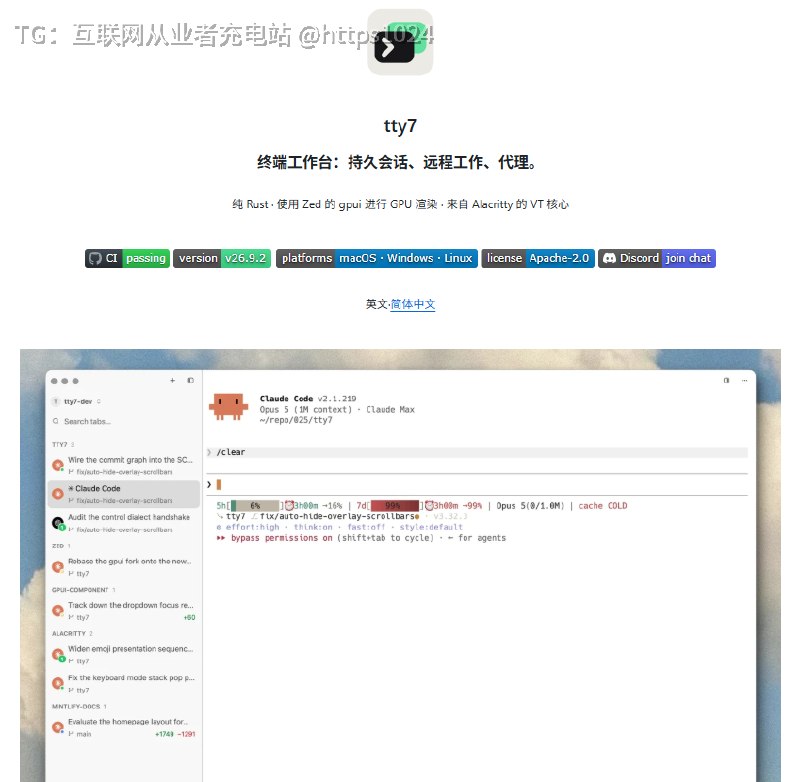Click agent icon of Claude Code row
This screenshot has width=800, height=782.
click(58, 494)
